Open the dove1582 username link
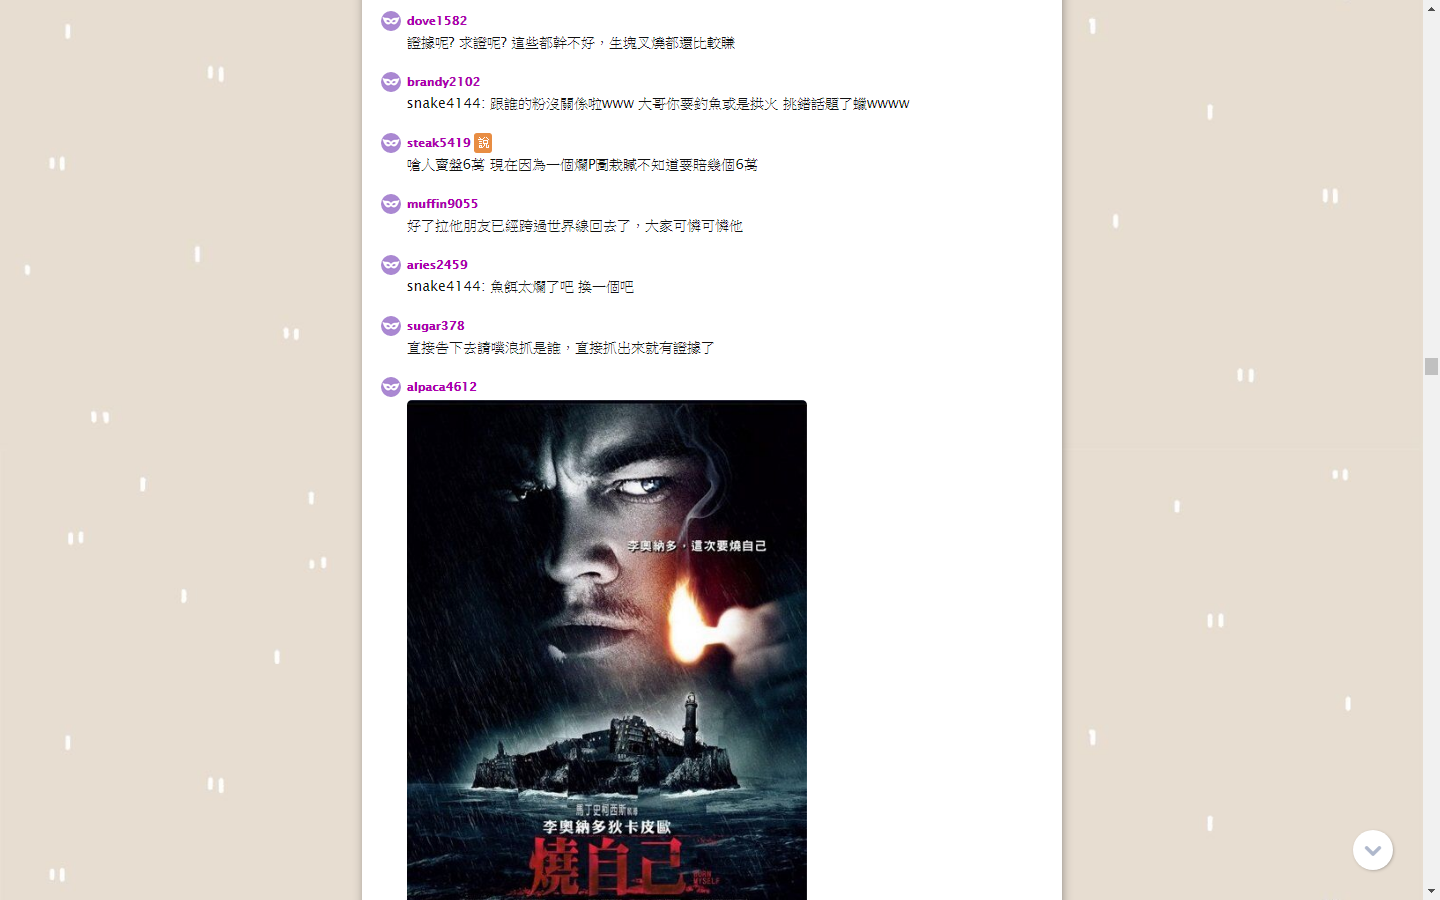 (437, 21)
